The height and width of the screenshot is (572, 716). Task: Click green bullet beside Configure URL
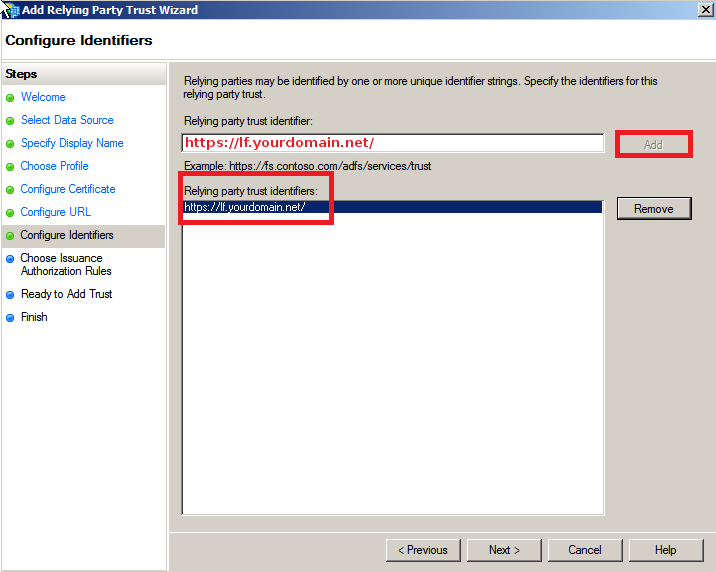coord(10,213)
